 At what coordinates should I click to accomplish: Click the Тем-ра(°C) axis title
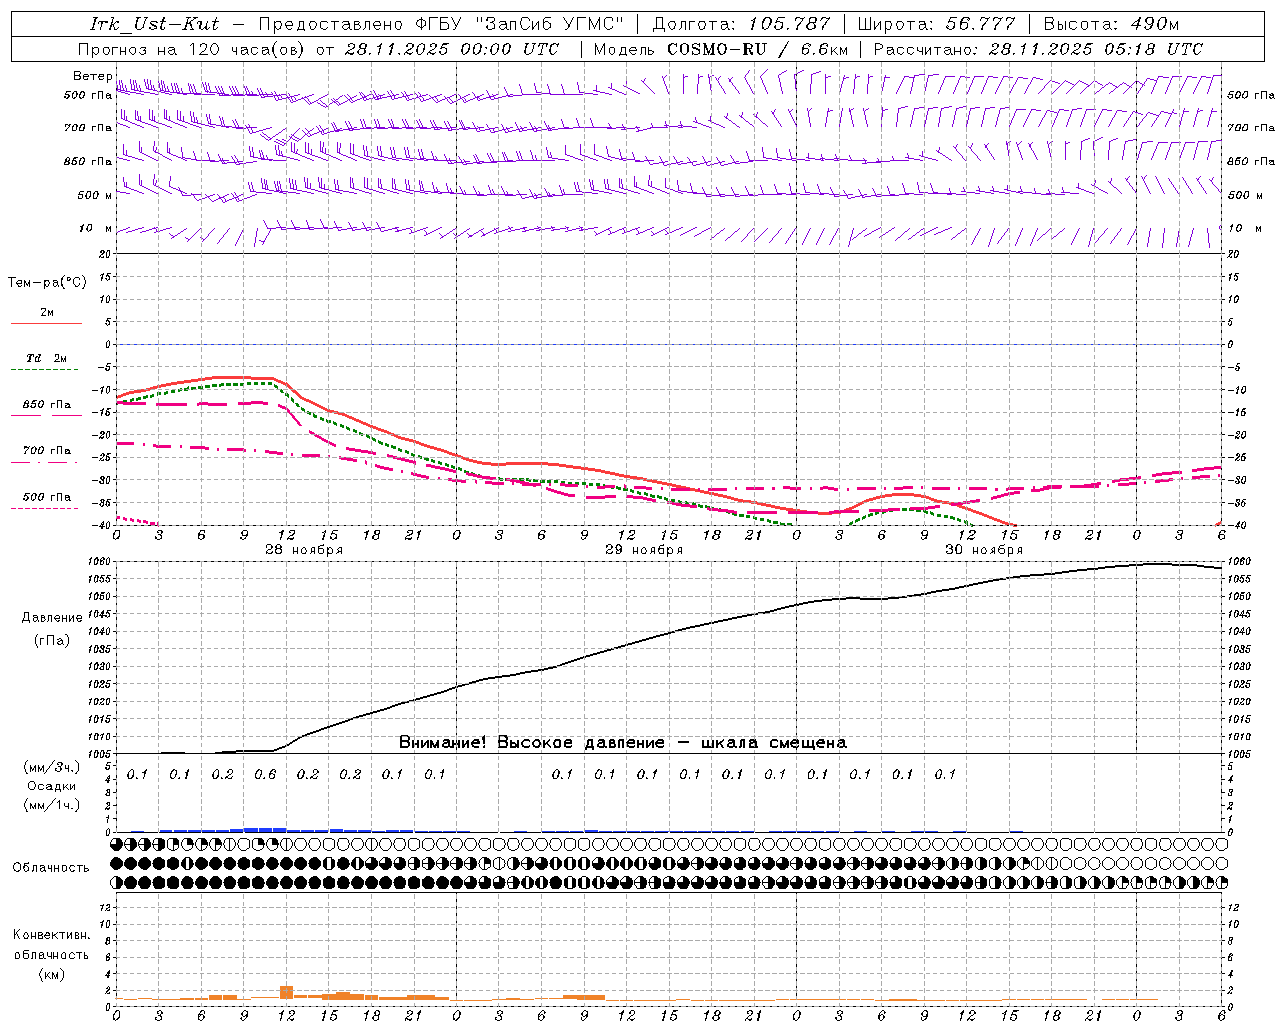coord(47,283)
